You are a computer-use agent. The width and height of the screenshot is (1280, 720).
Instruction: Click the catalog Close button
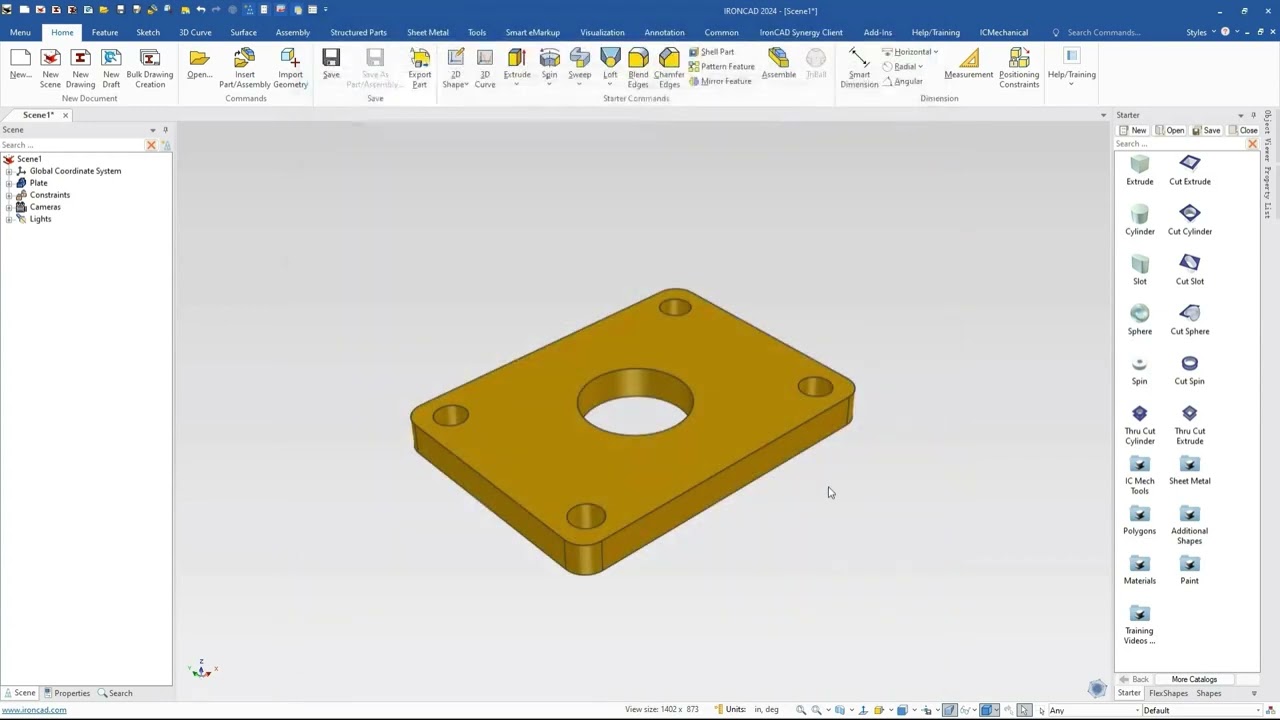pyautogui.click(x=1243, y=130)
